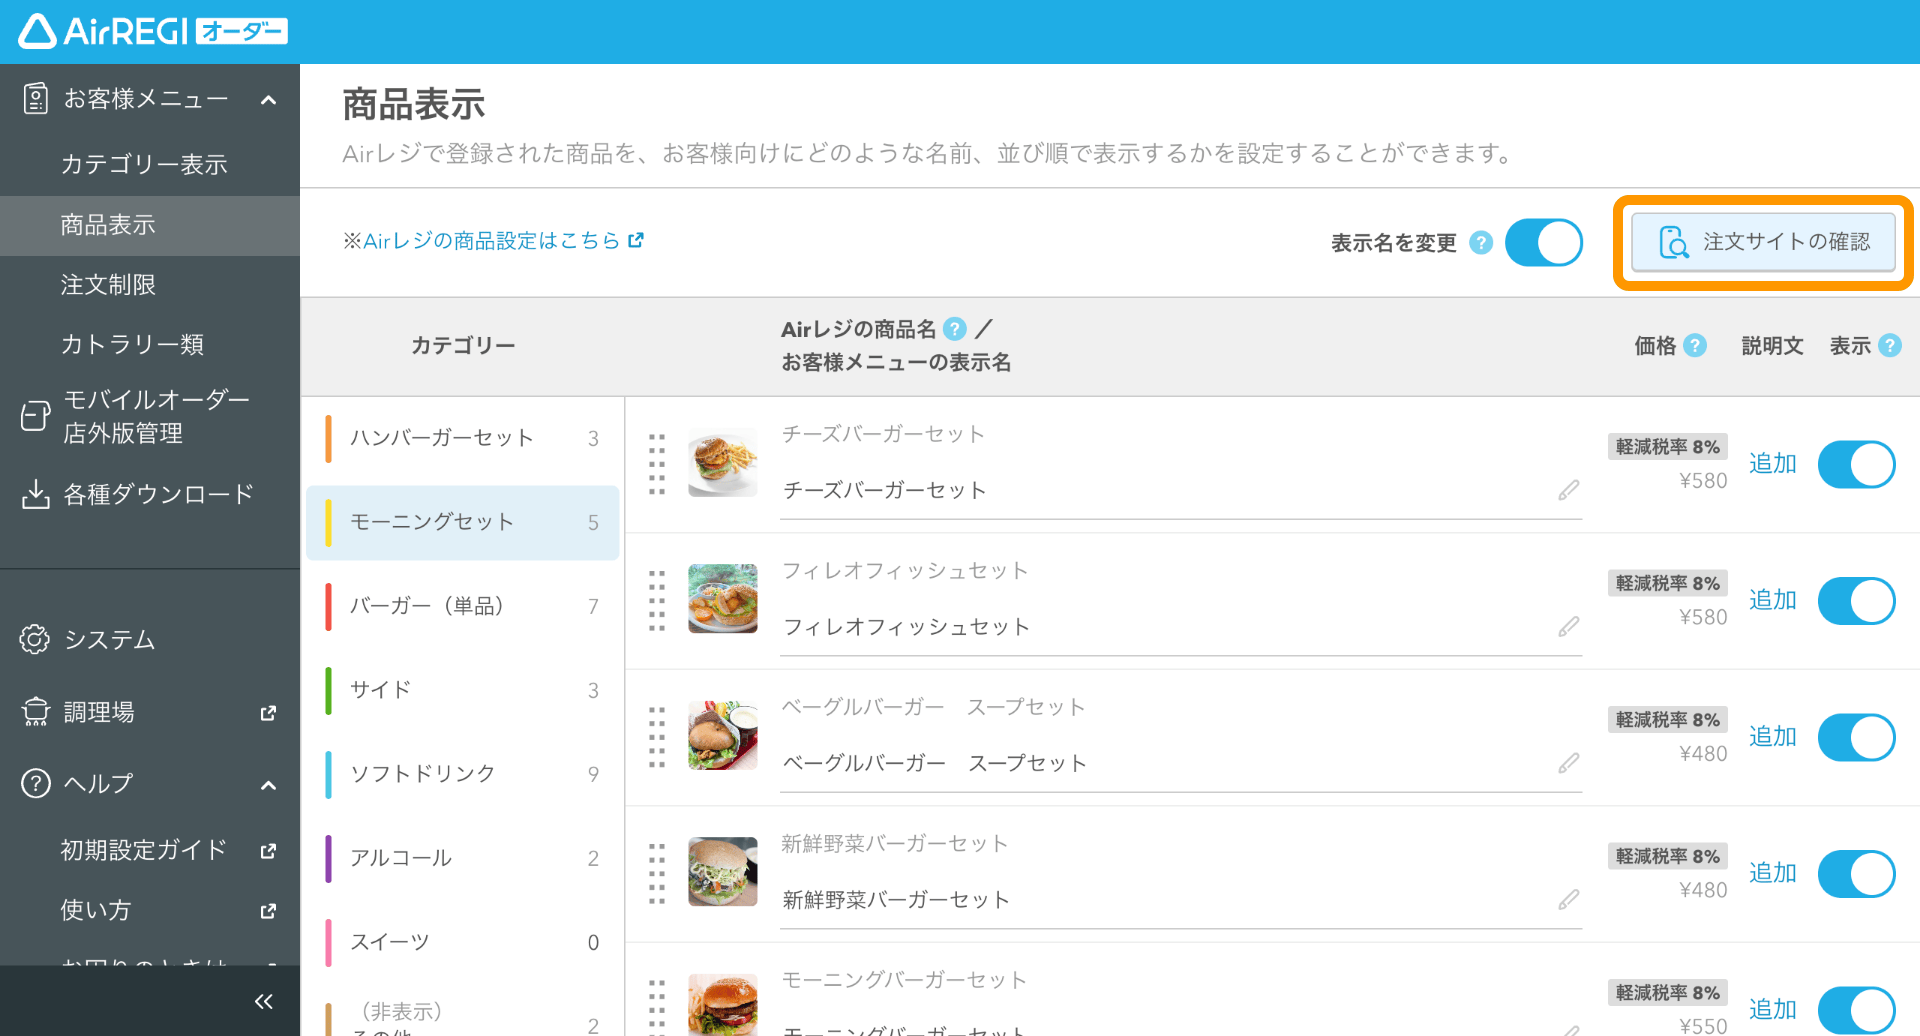1920x1036 pixels.
Task: Disable visibility toggle for フィレオフィッシュセット
Action: [1856, 601]
